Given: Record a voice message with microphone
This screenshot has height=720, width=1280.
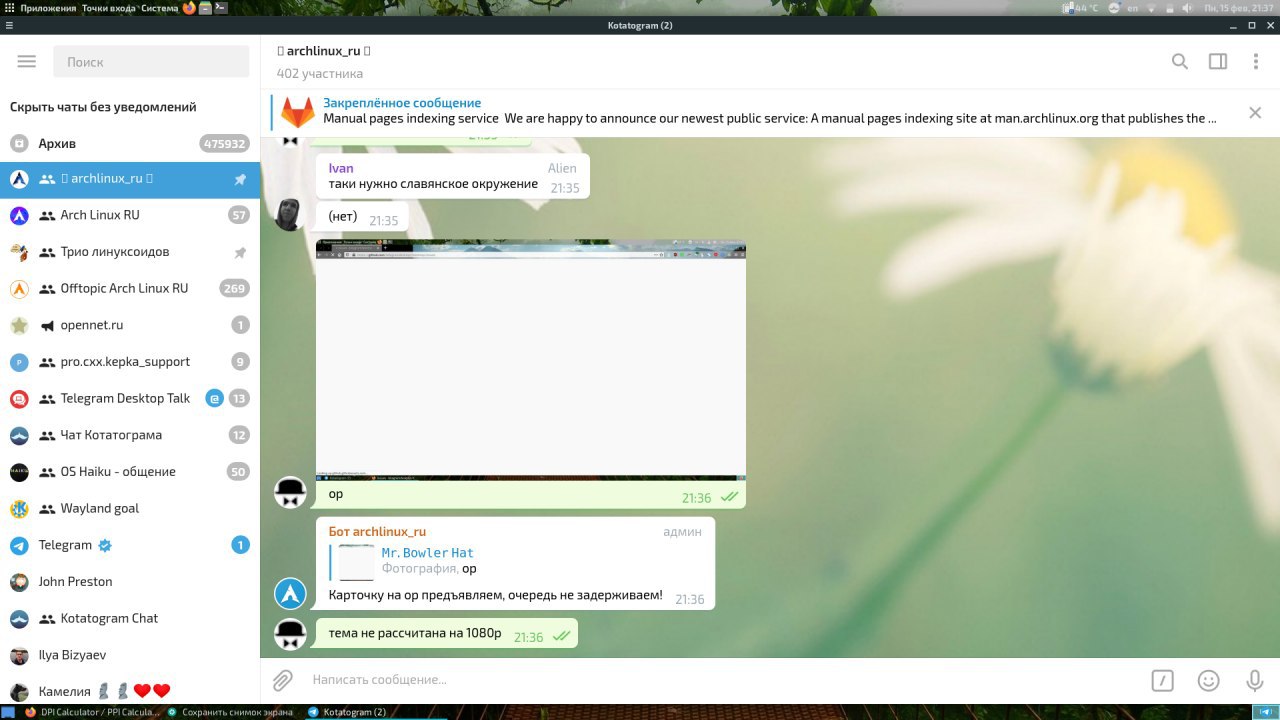Looking at the screenshot, I should coord(1254,681).
